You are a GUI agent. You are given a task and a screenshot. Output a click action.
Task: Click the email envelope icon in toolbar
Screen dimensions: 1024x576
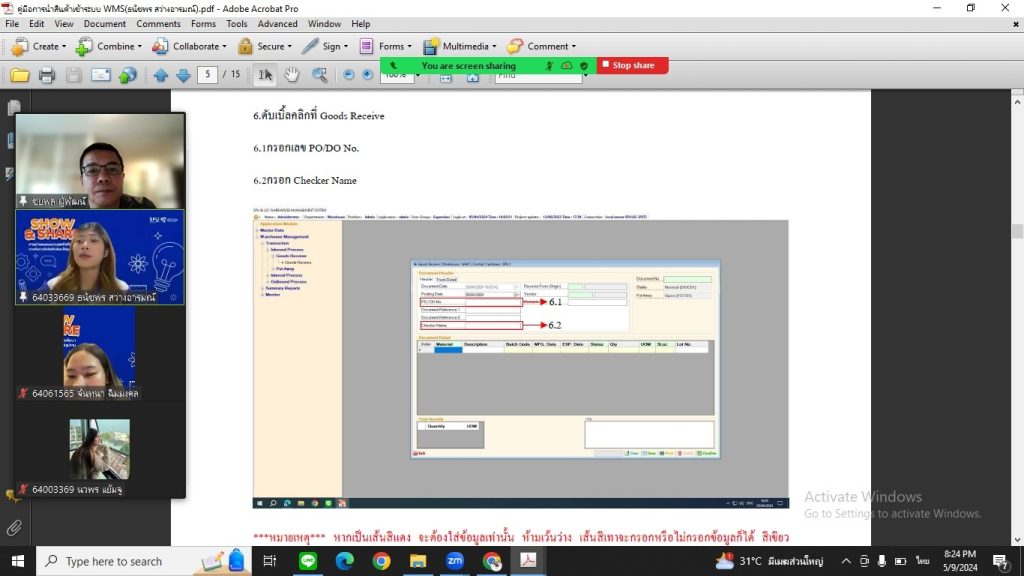point(101,75)
